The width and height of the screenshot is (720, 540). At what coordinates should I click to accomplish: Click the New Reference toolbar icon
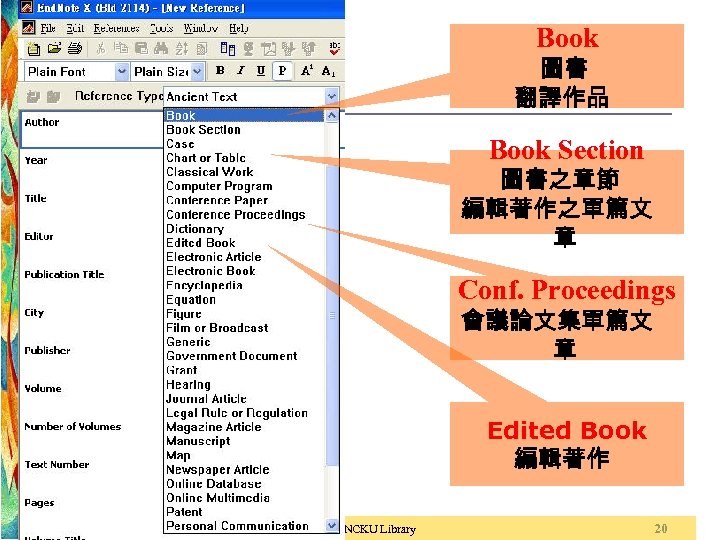33,48
